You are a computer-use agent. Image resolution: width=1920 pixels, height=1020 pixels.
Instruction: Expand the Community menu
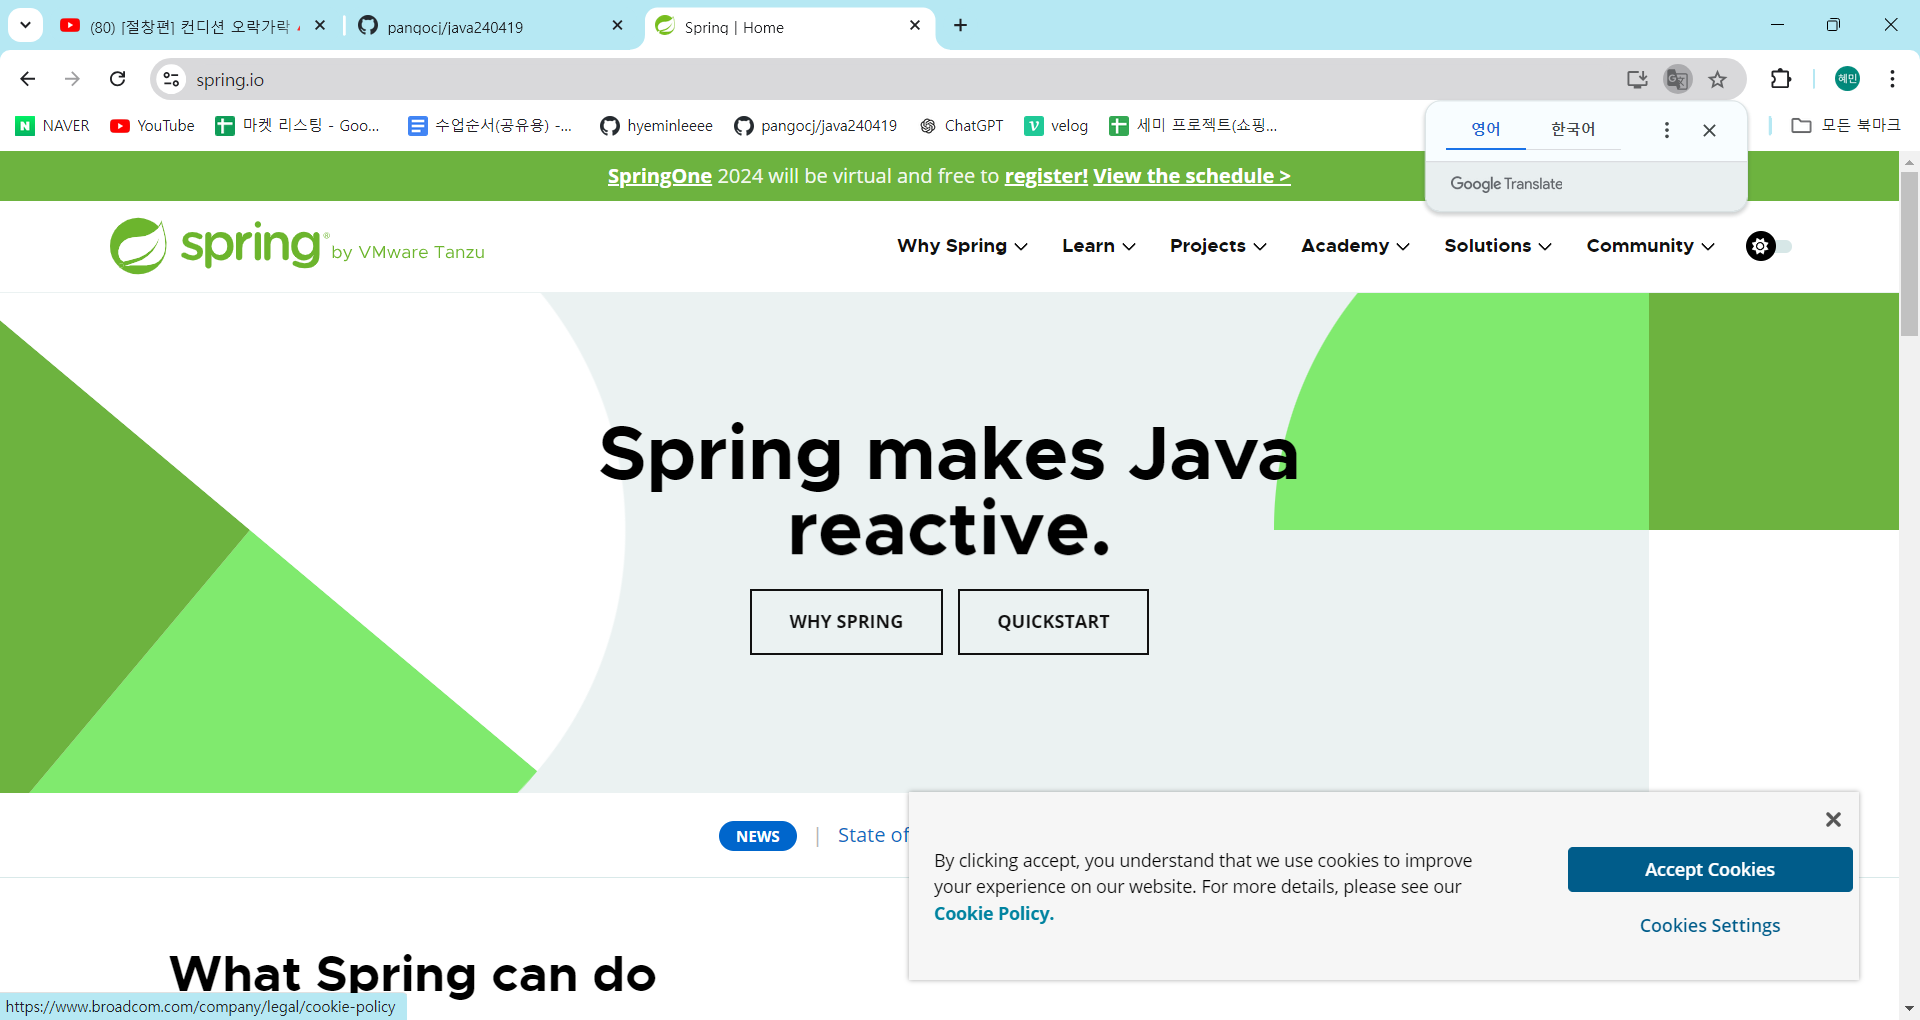[x=1650, y=246]
